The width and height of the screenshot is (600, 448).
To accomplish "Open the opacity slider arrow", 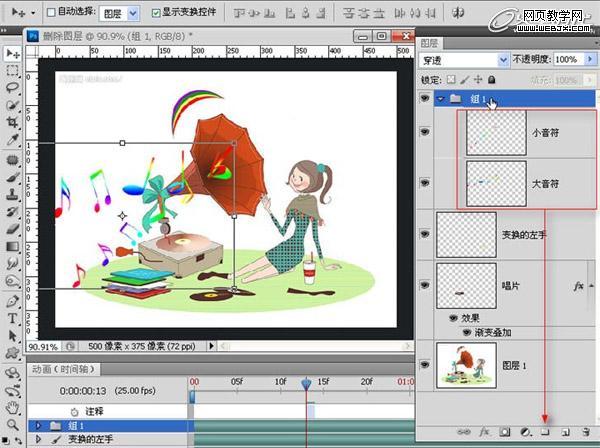I will (589, 60).
